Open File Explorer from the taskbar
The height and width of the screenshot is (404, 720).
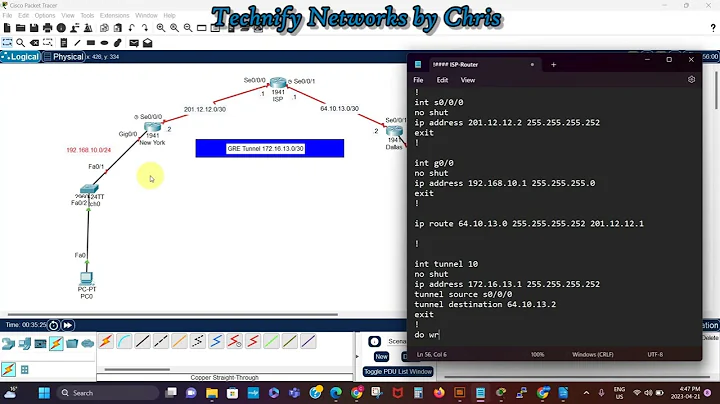coord(212,393)
